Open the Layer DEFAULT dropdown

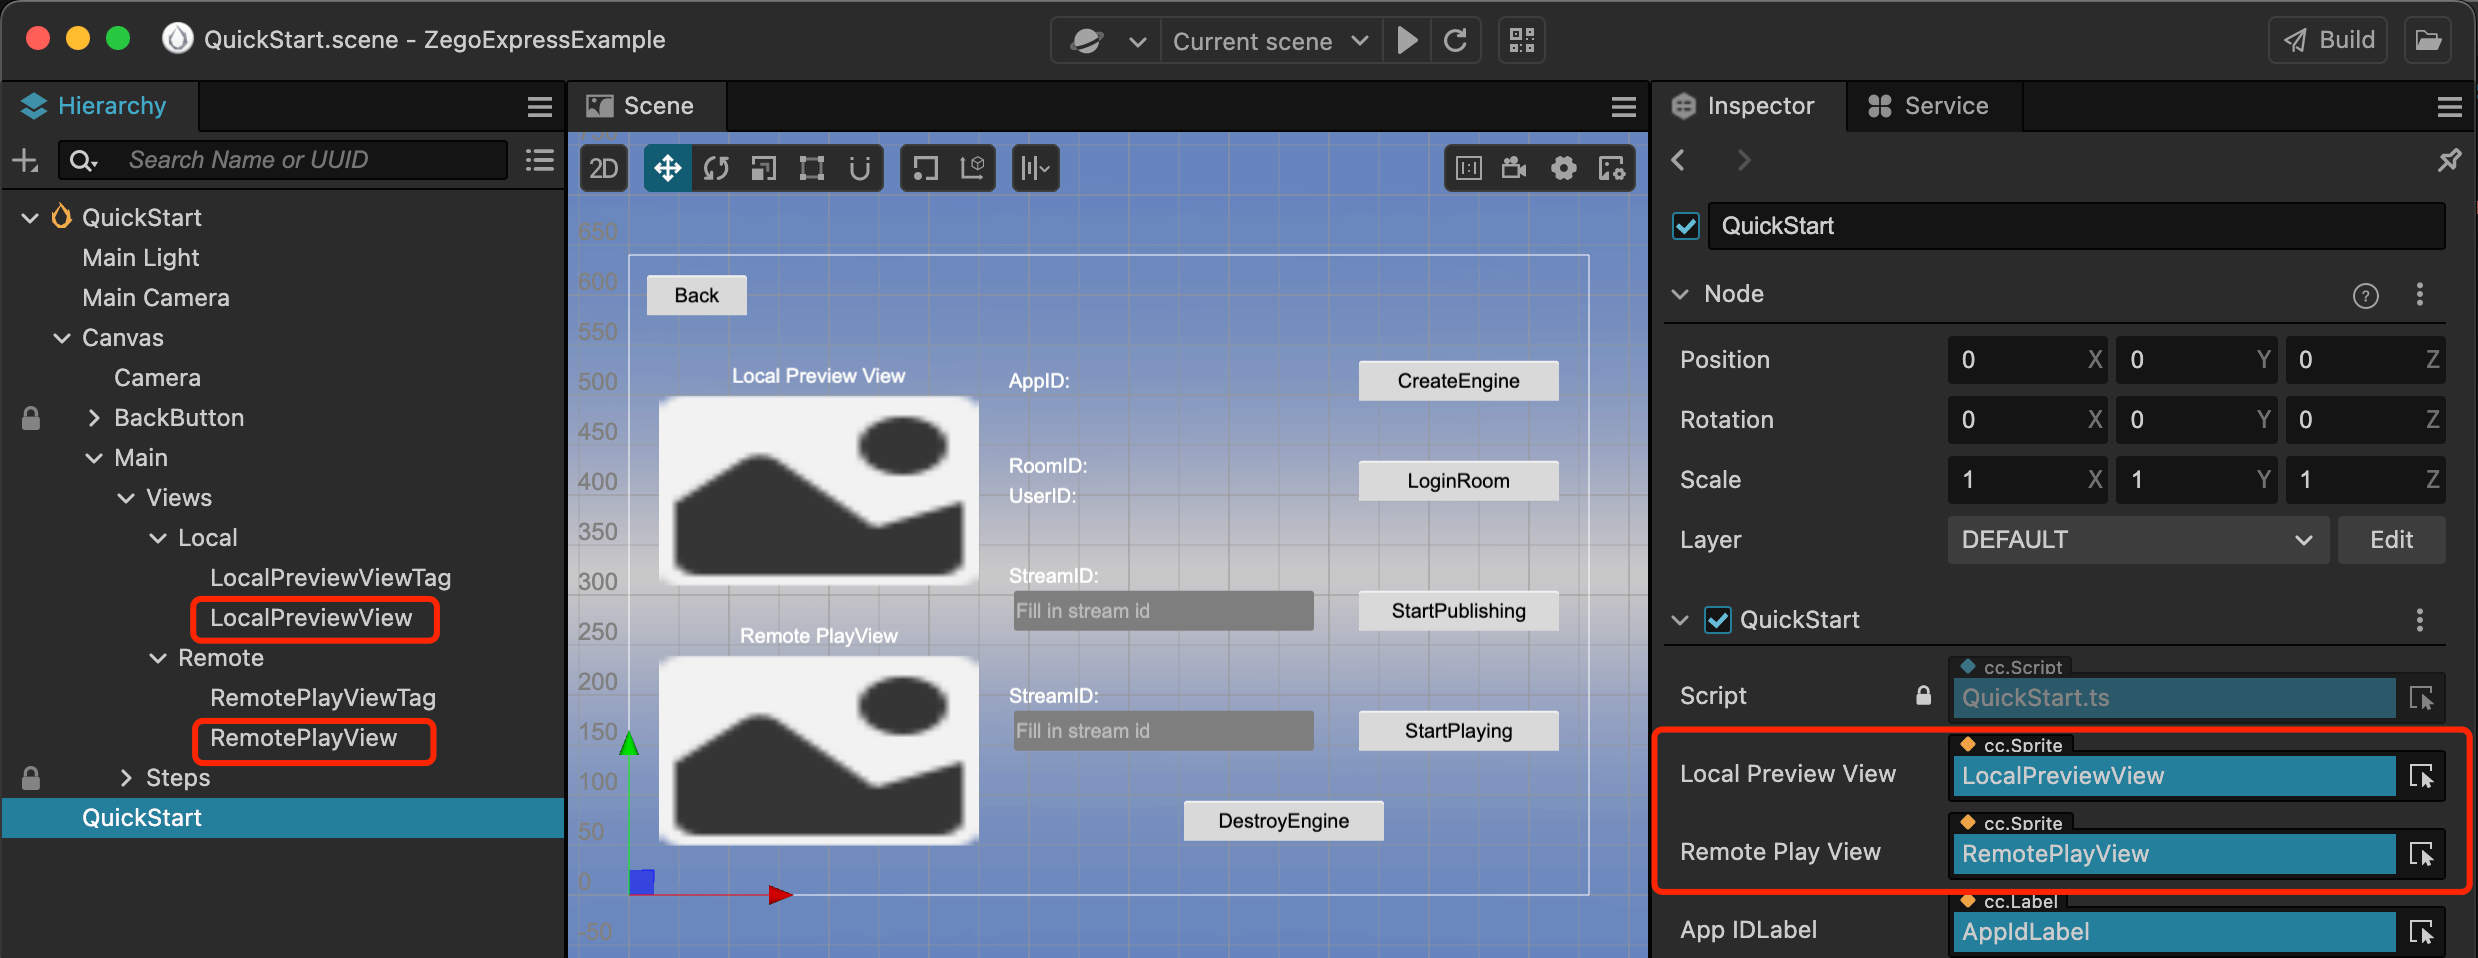(x=2137, y=540)
